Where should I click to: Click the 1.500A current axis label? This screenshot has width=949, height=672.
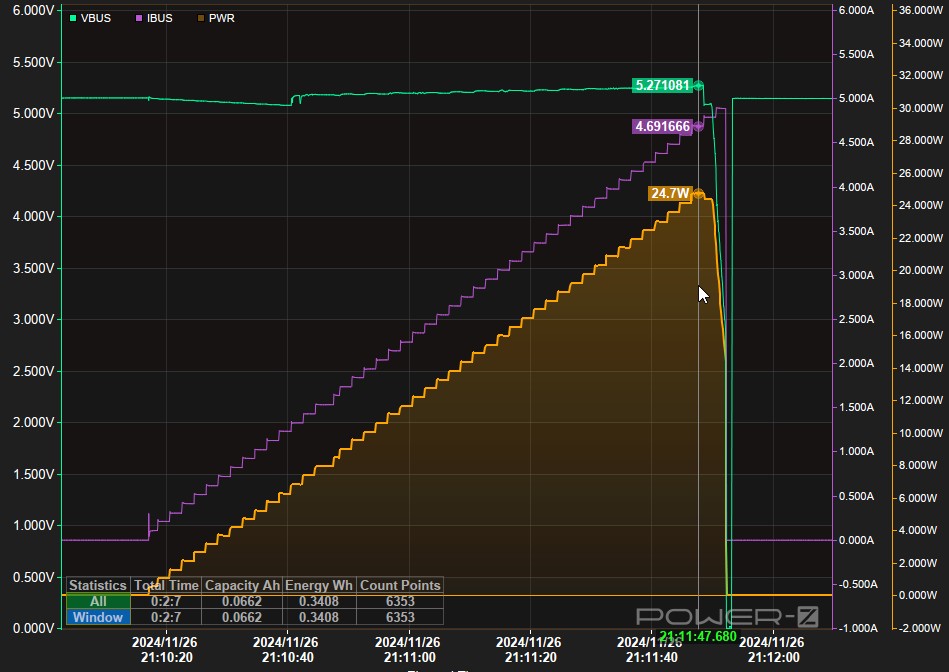click(x=856, y=407)
